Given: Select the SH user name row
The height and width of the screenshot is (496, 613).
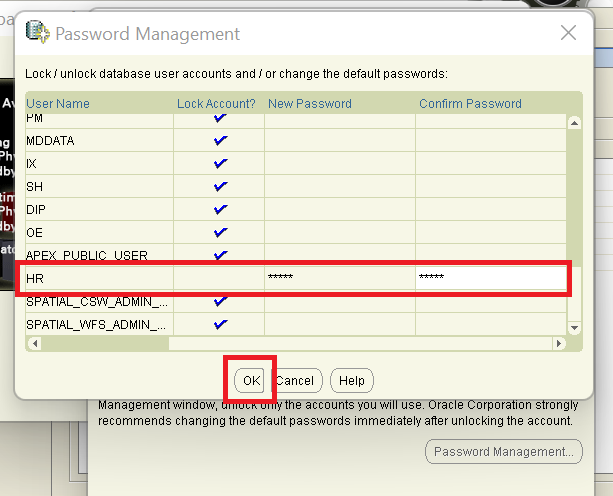Looking at the screenshot, I should pos(99,186).
